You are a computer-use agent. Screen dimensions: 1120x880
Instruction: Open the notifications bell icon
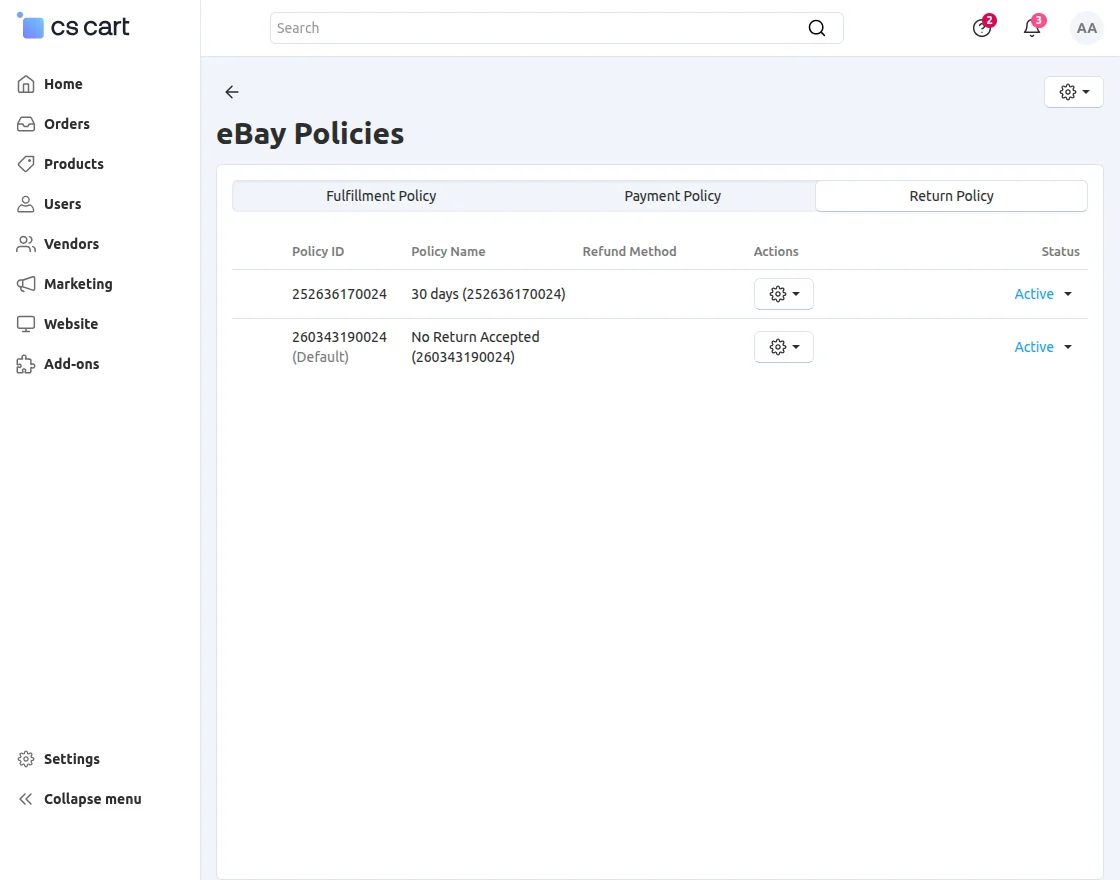click(1032, 27)
